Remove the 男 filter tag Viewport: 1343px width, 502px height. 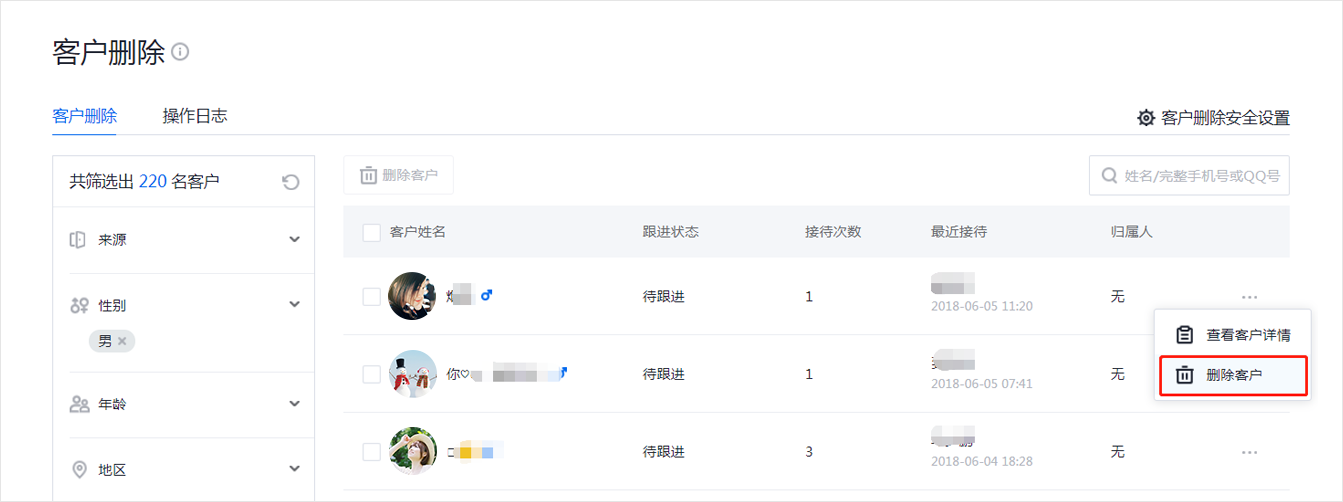coord(122,341)
